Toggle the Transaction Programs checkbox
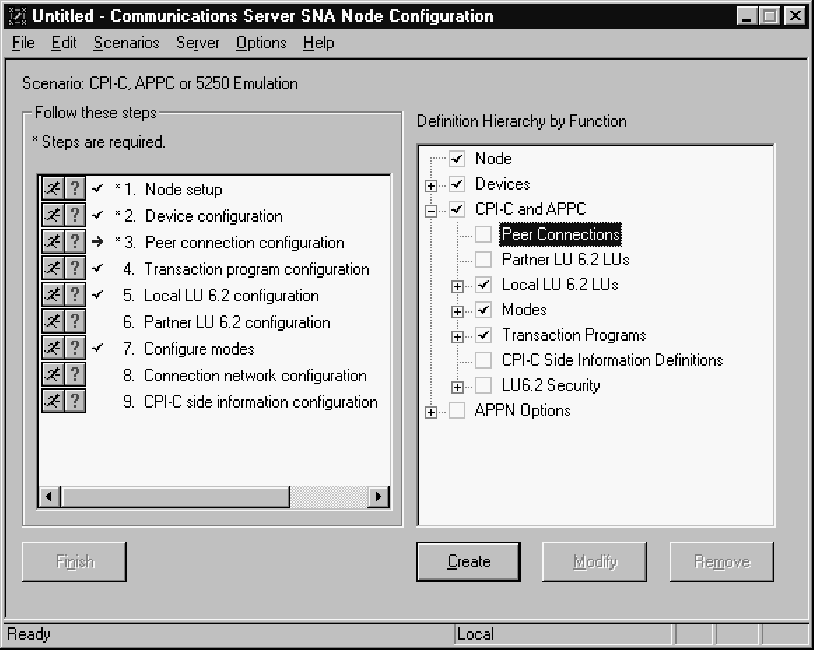Viewport: 814px width, 650px height. [x=483, y=335]
